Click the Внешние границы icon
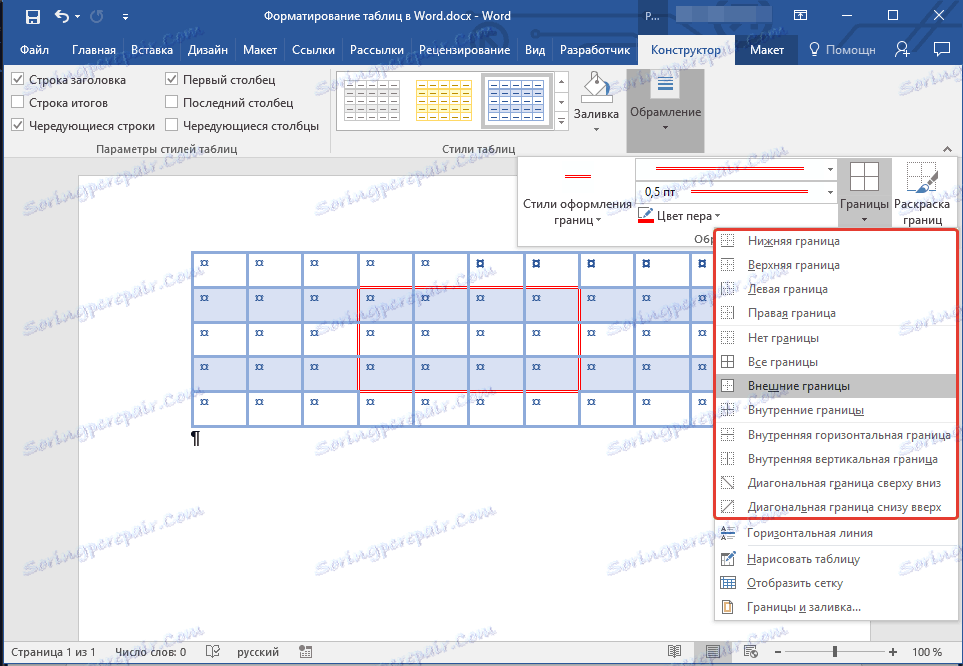Viewport: 963px width, 666px height. click(x=728, y=386)
